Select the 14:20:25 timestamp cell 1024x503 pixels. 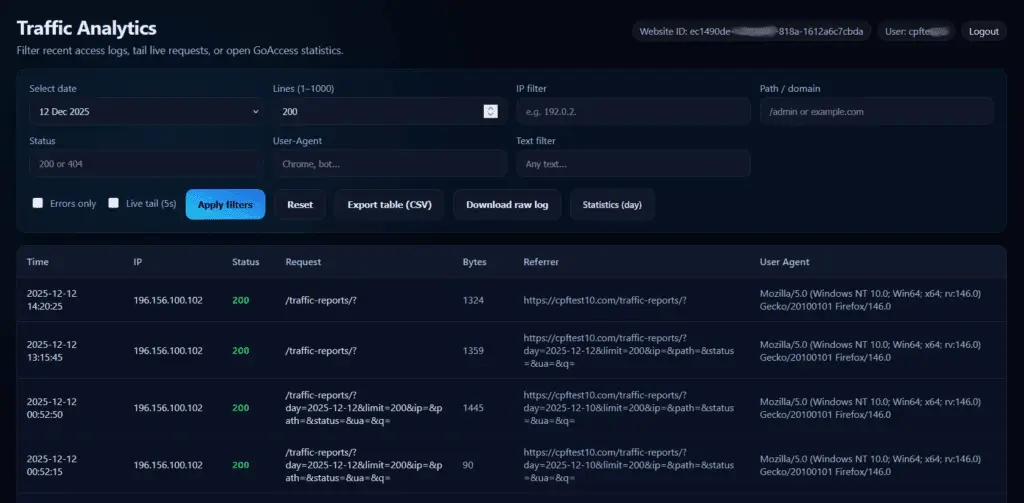[52, 300]
